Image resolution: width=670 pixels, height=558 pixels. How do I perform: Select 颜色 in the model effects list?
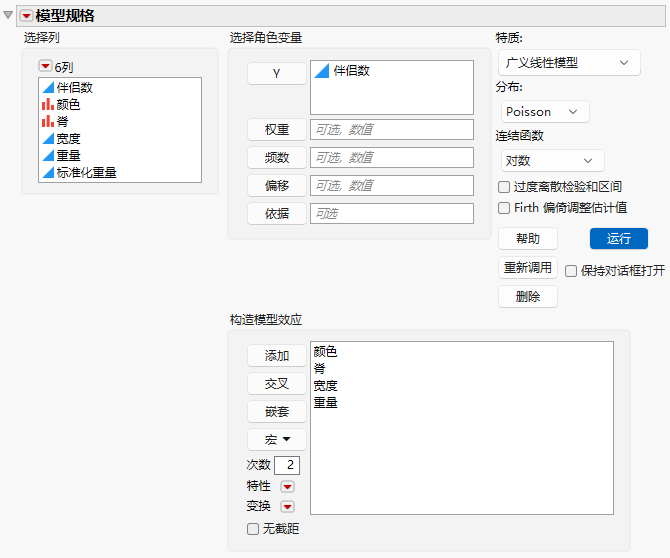coord(325,352)
